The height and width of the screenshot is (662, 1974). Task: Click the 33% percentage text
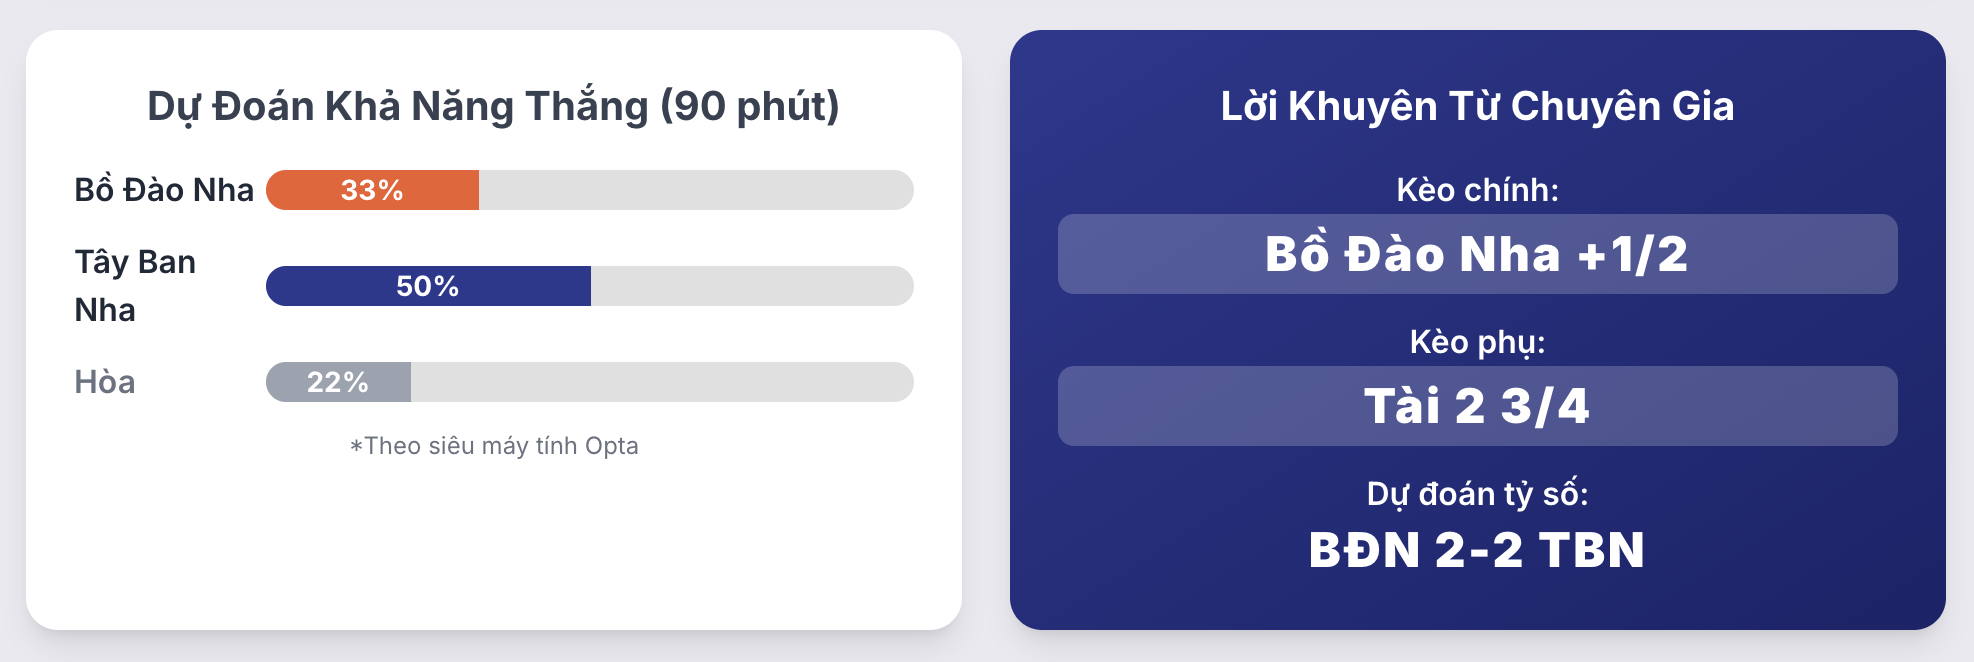point(372,190)
